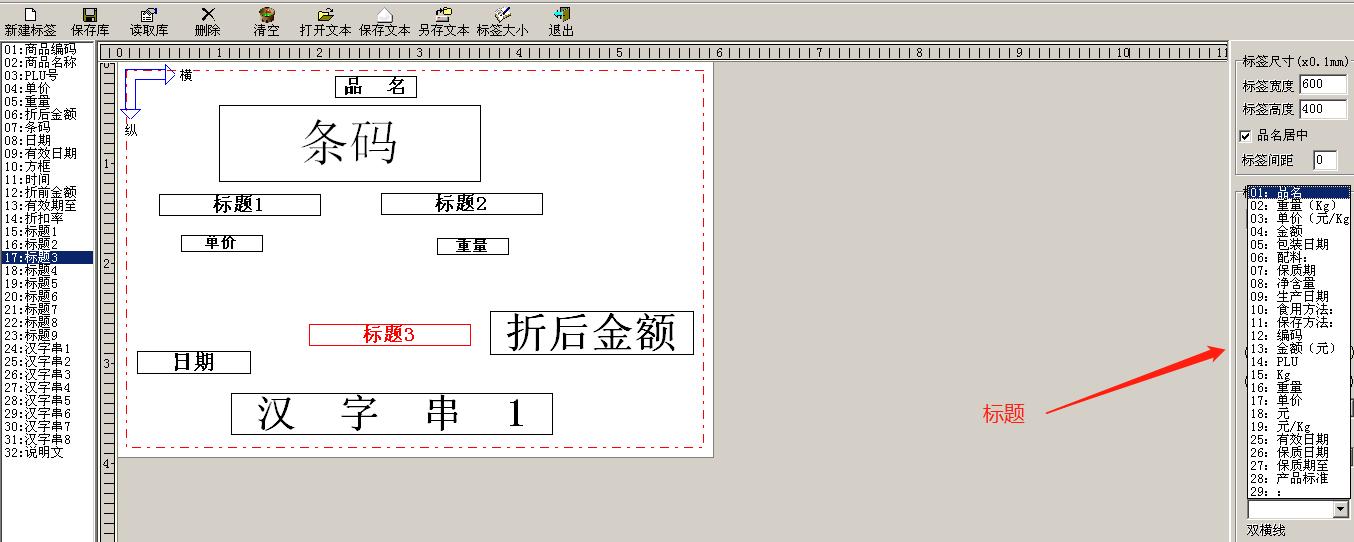Click the 新建标签 new label icon

30,15
